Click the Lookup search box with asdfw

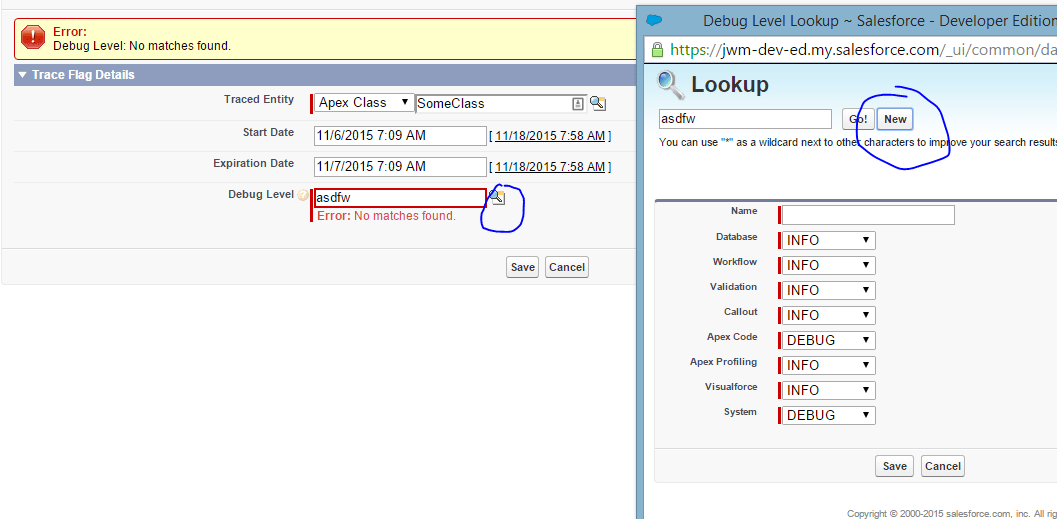click(746, 119)
